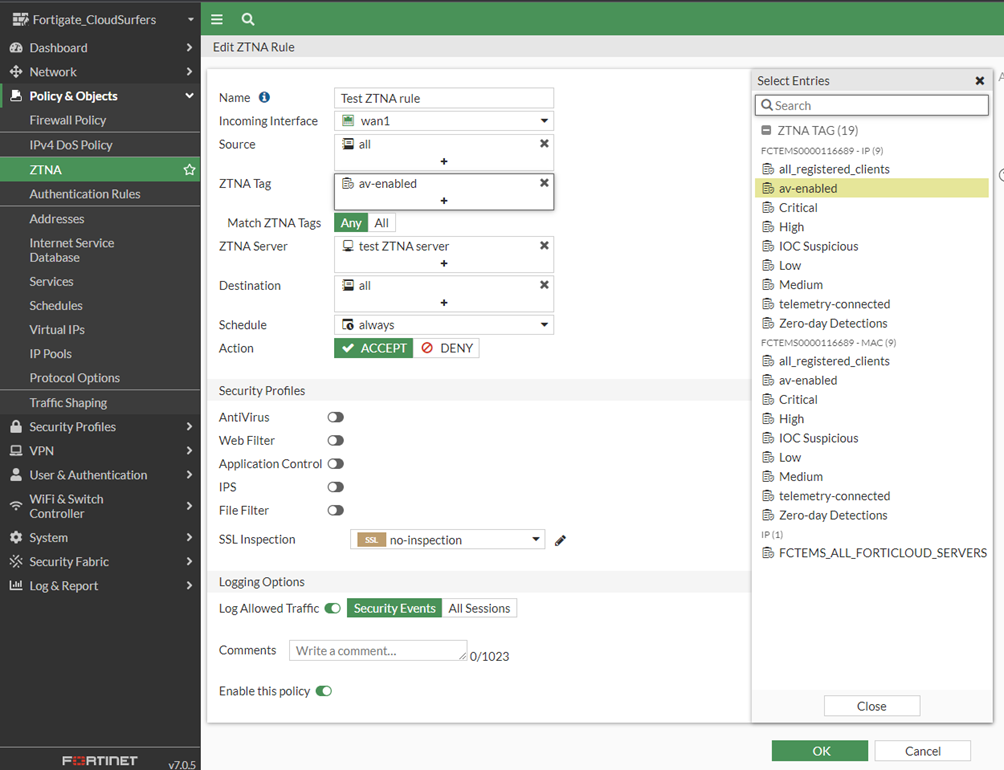Click the Security Profiles lock icon

[16, 426]
